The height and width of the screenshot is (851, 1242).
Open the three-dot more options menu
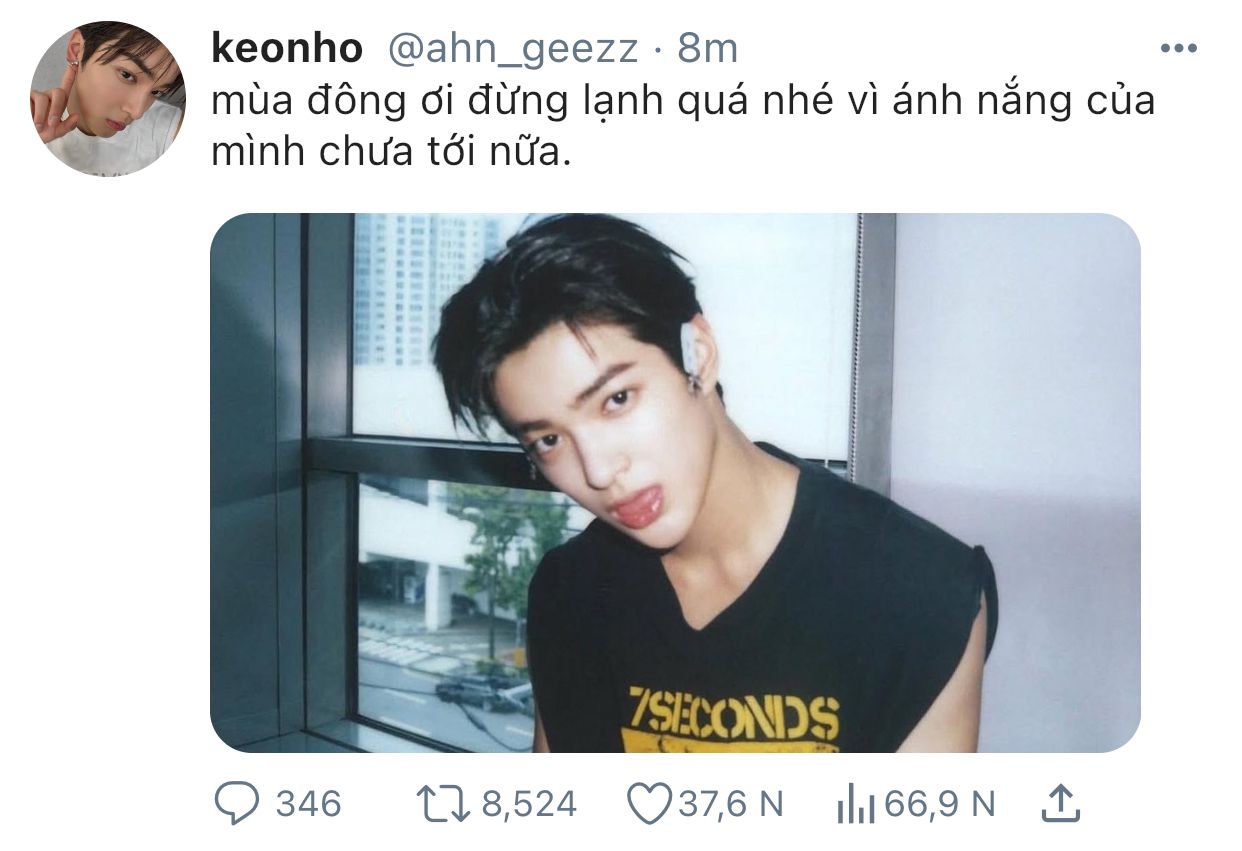[x=1178, y=48]
